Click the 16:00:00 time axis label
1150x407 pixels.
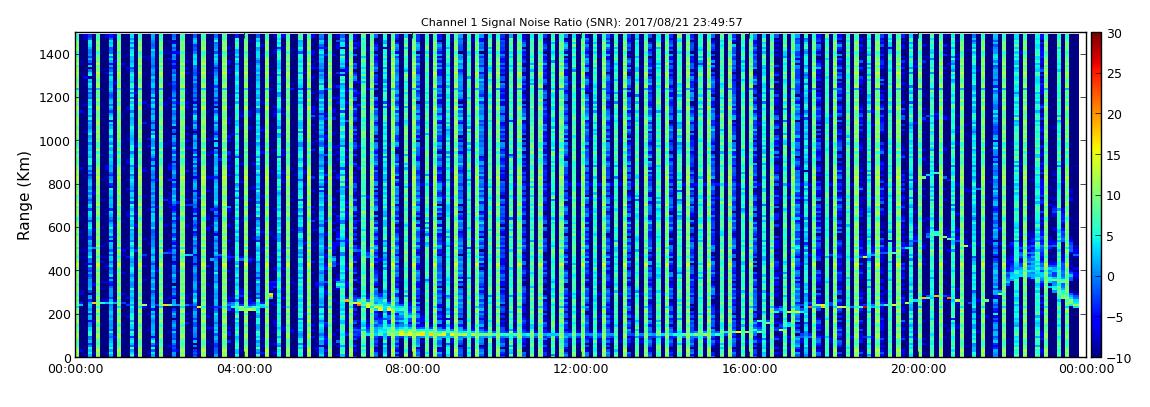pos(750,369)
